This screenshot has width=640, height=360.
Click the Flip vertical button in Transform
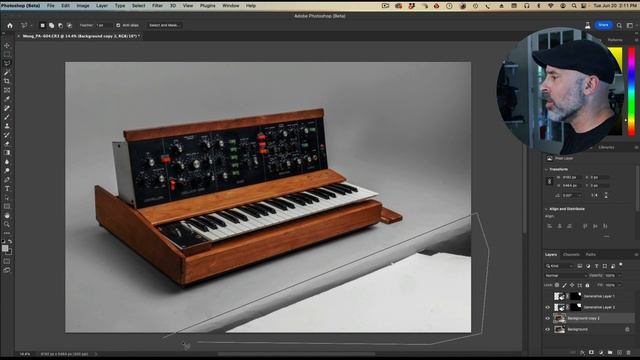(606, 196)
